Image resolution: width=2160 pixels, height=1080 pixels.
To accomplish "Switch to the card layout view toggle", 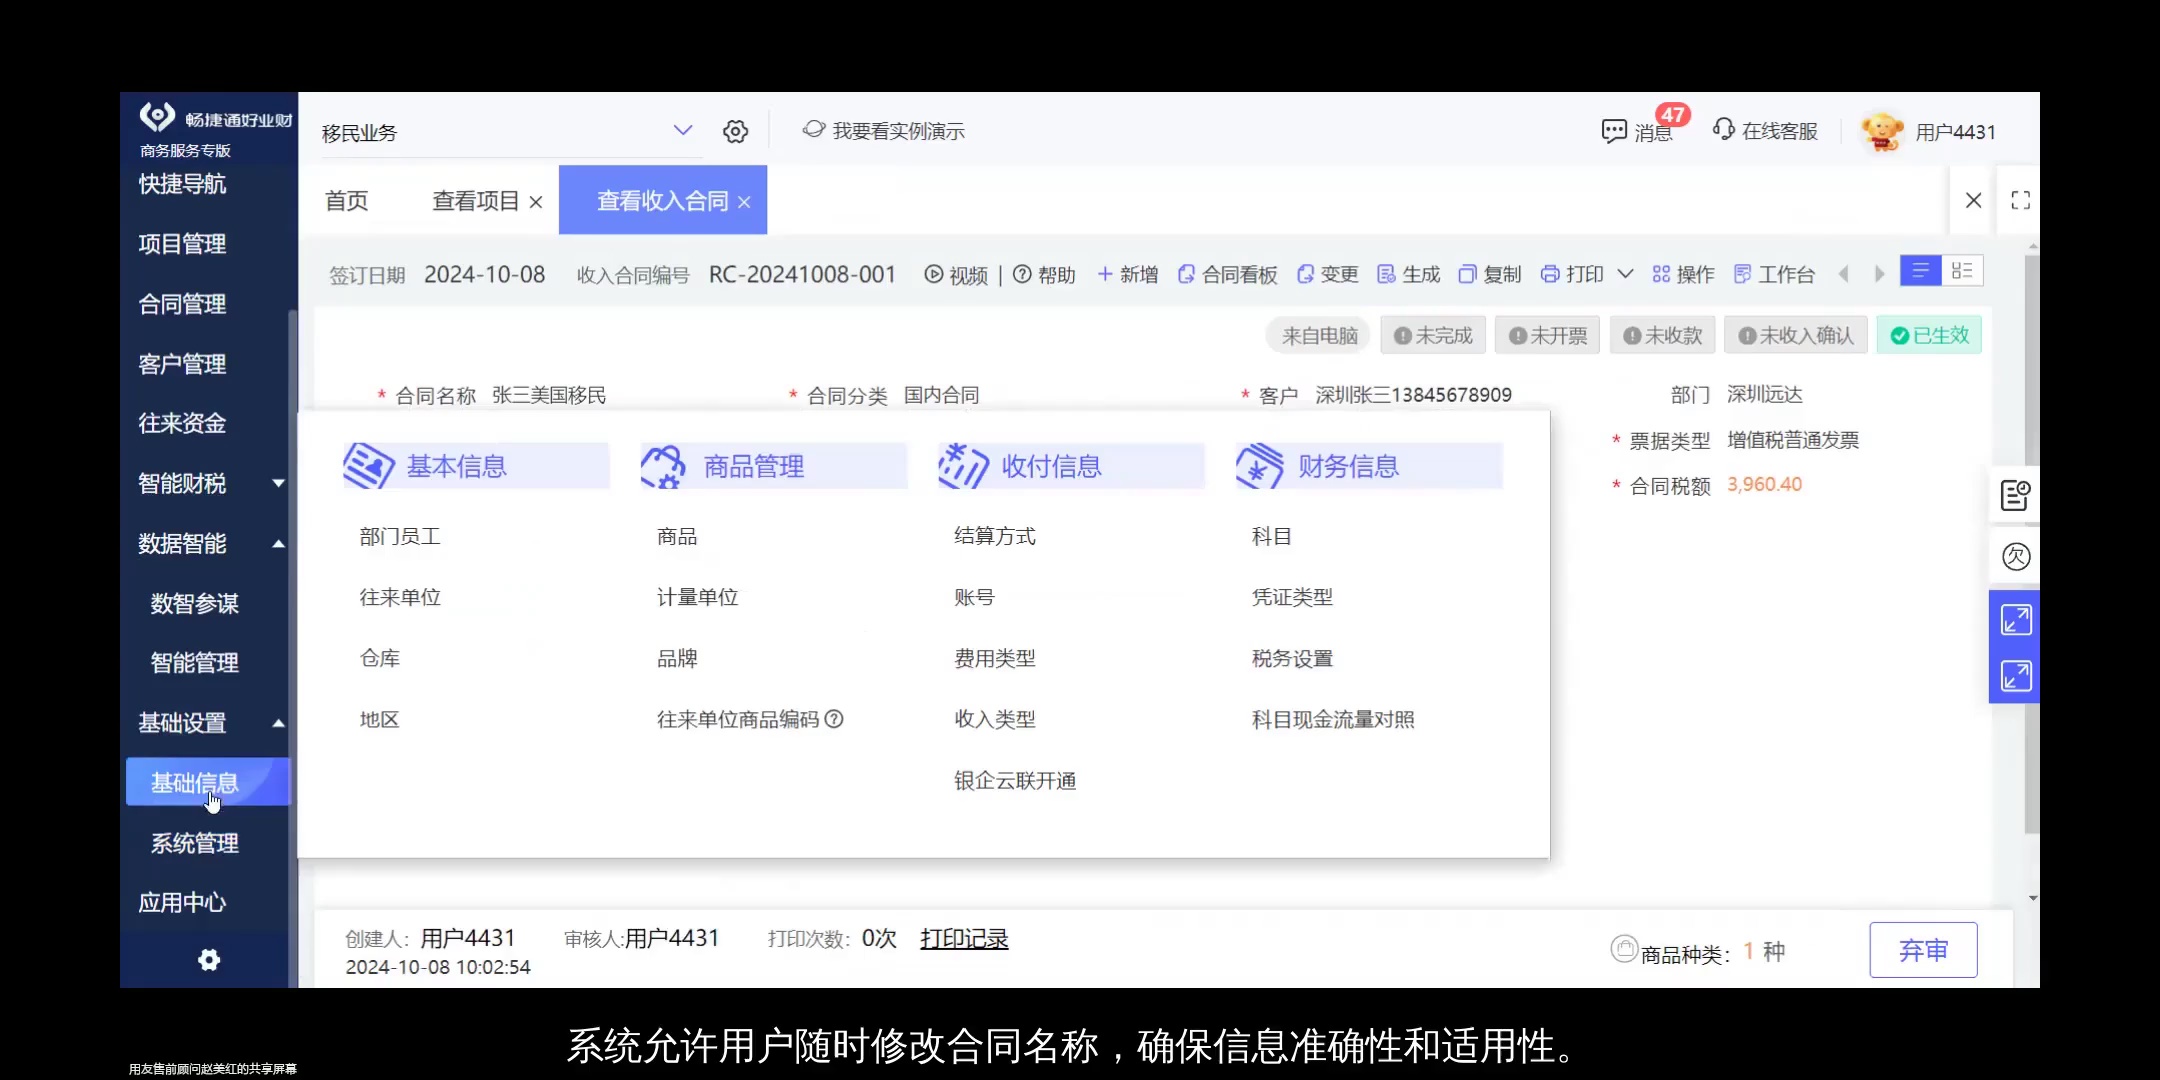I will 1963,271.
